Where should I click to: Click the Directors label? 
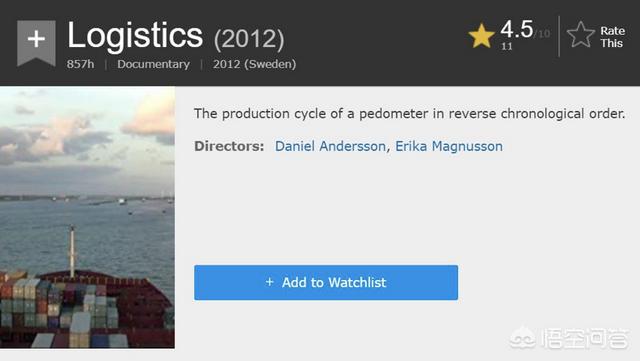(x=229, y=146)
